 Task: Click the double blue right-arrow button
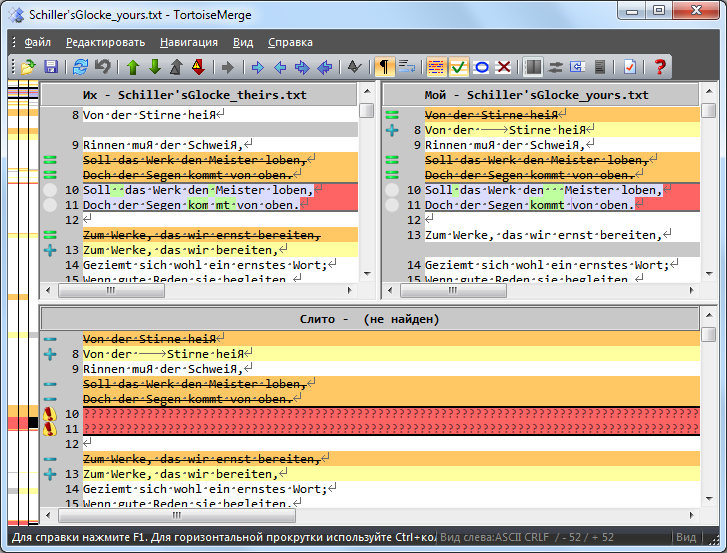[302, 67]
